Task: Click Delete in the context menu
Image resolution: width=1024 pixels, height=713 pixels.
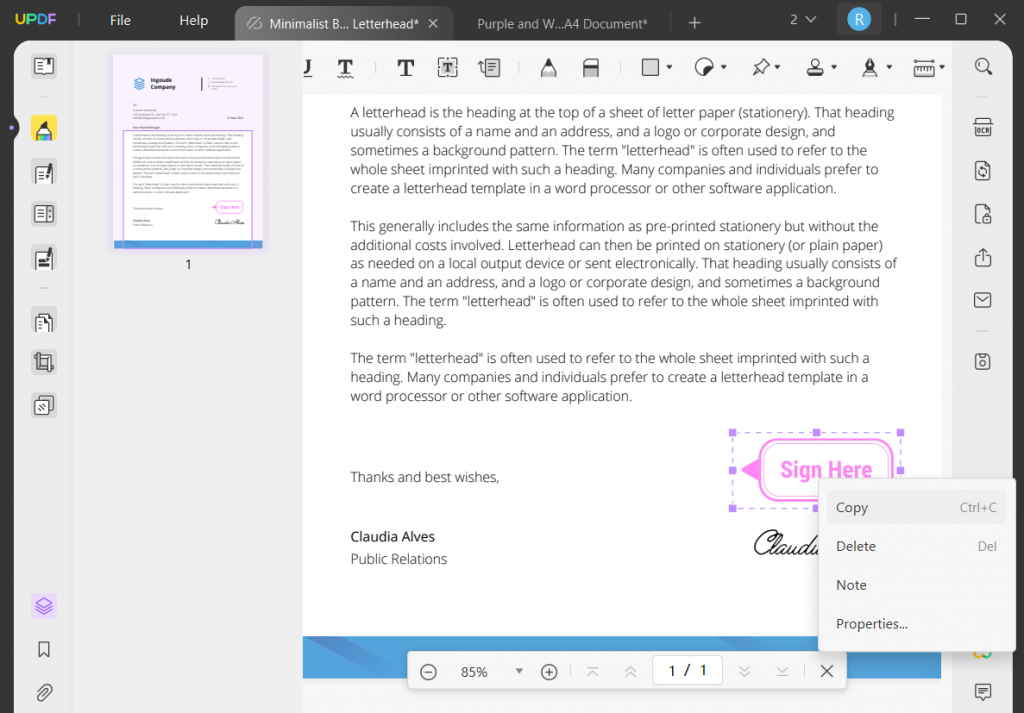Action: pos(855,546)
